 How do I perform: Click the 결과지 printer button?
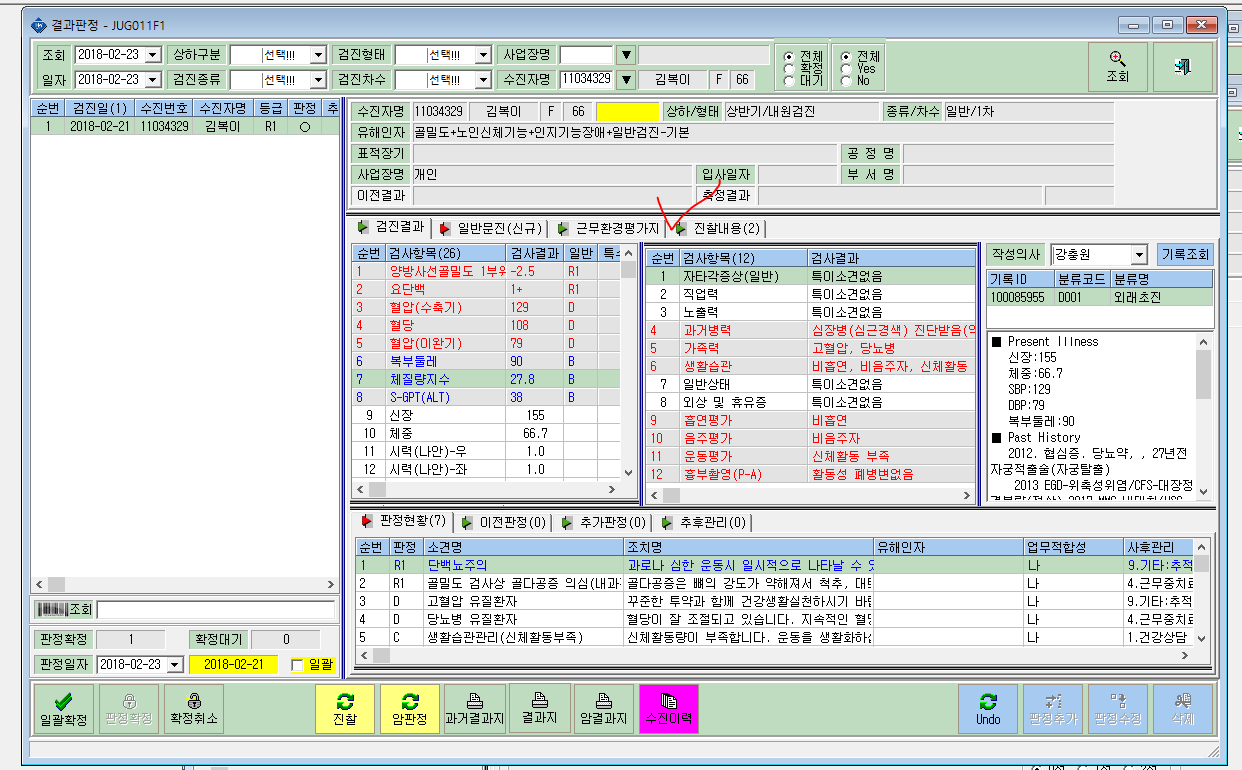pos(539,709)
